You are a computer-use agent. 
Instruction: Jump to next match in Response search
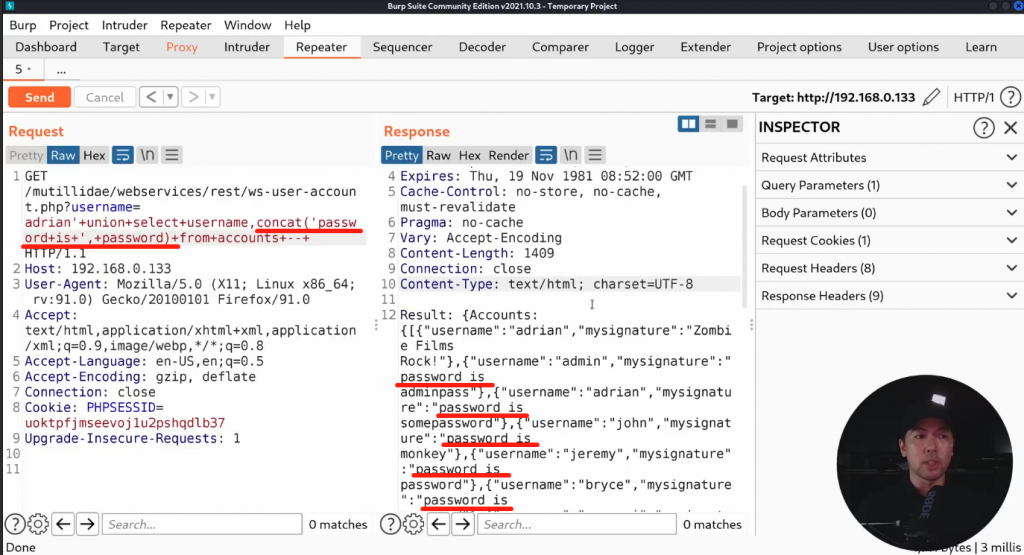463,524
